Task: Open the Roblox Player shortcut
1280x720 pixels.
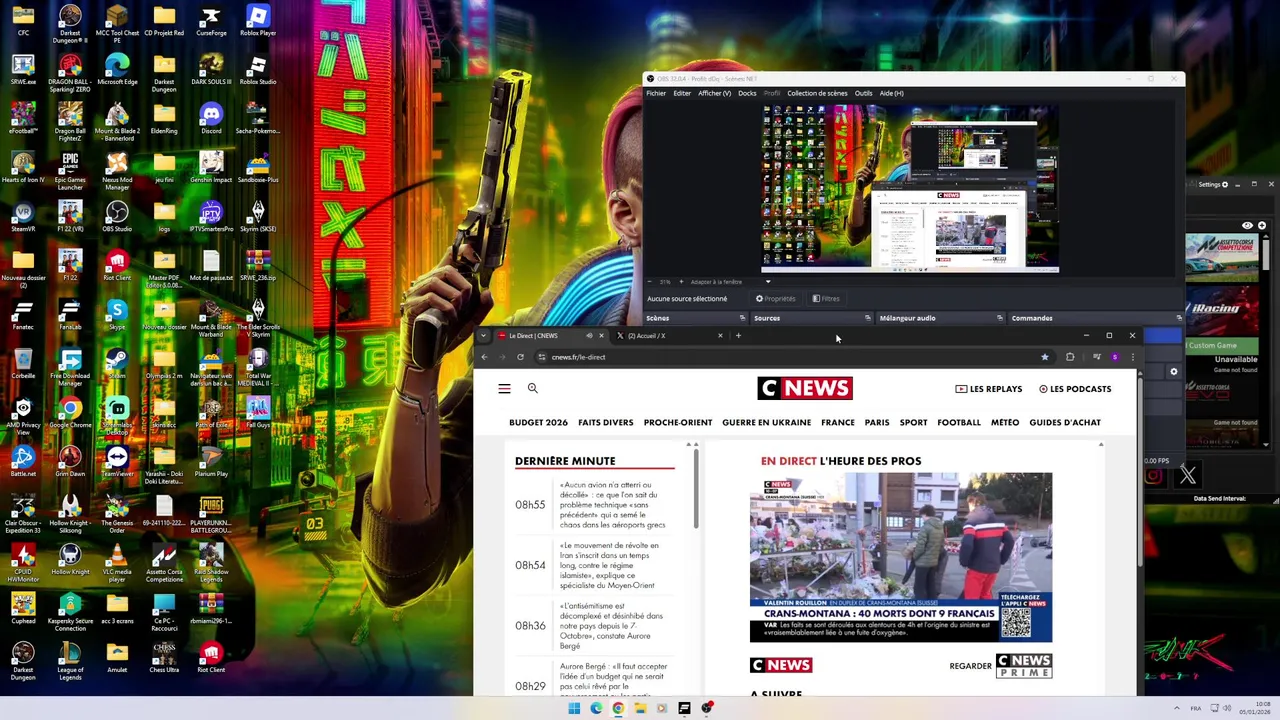Action: coord(258,21)
